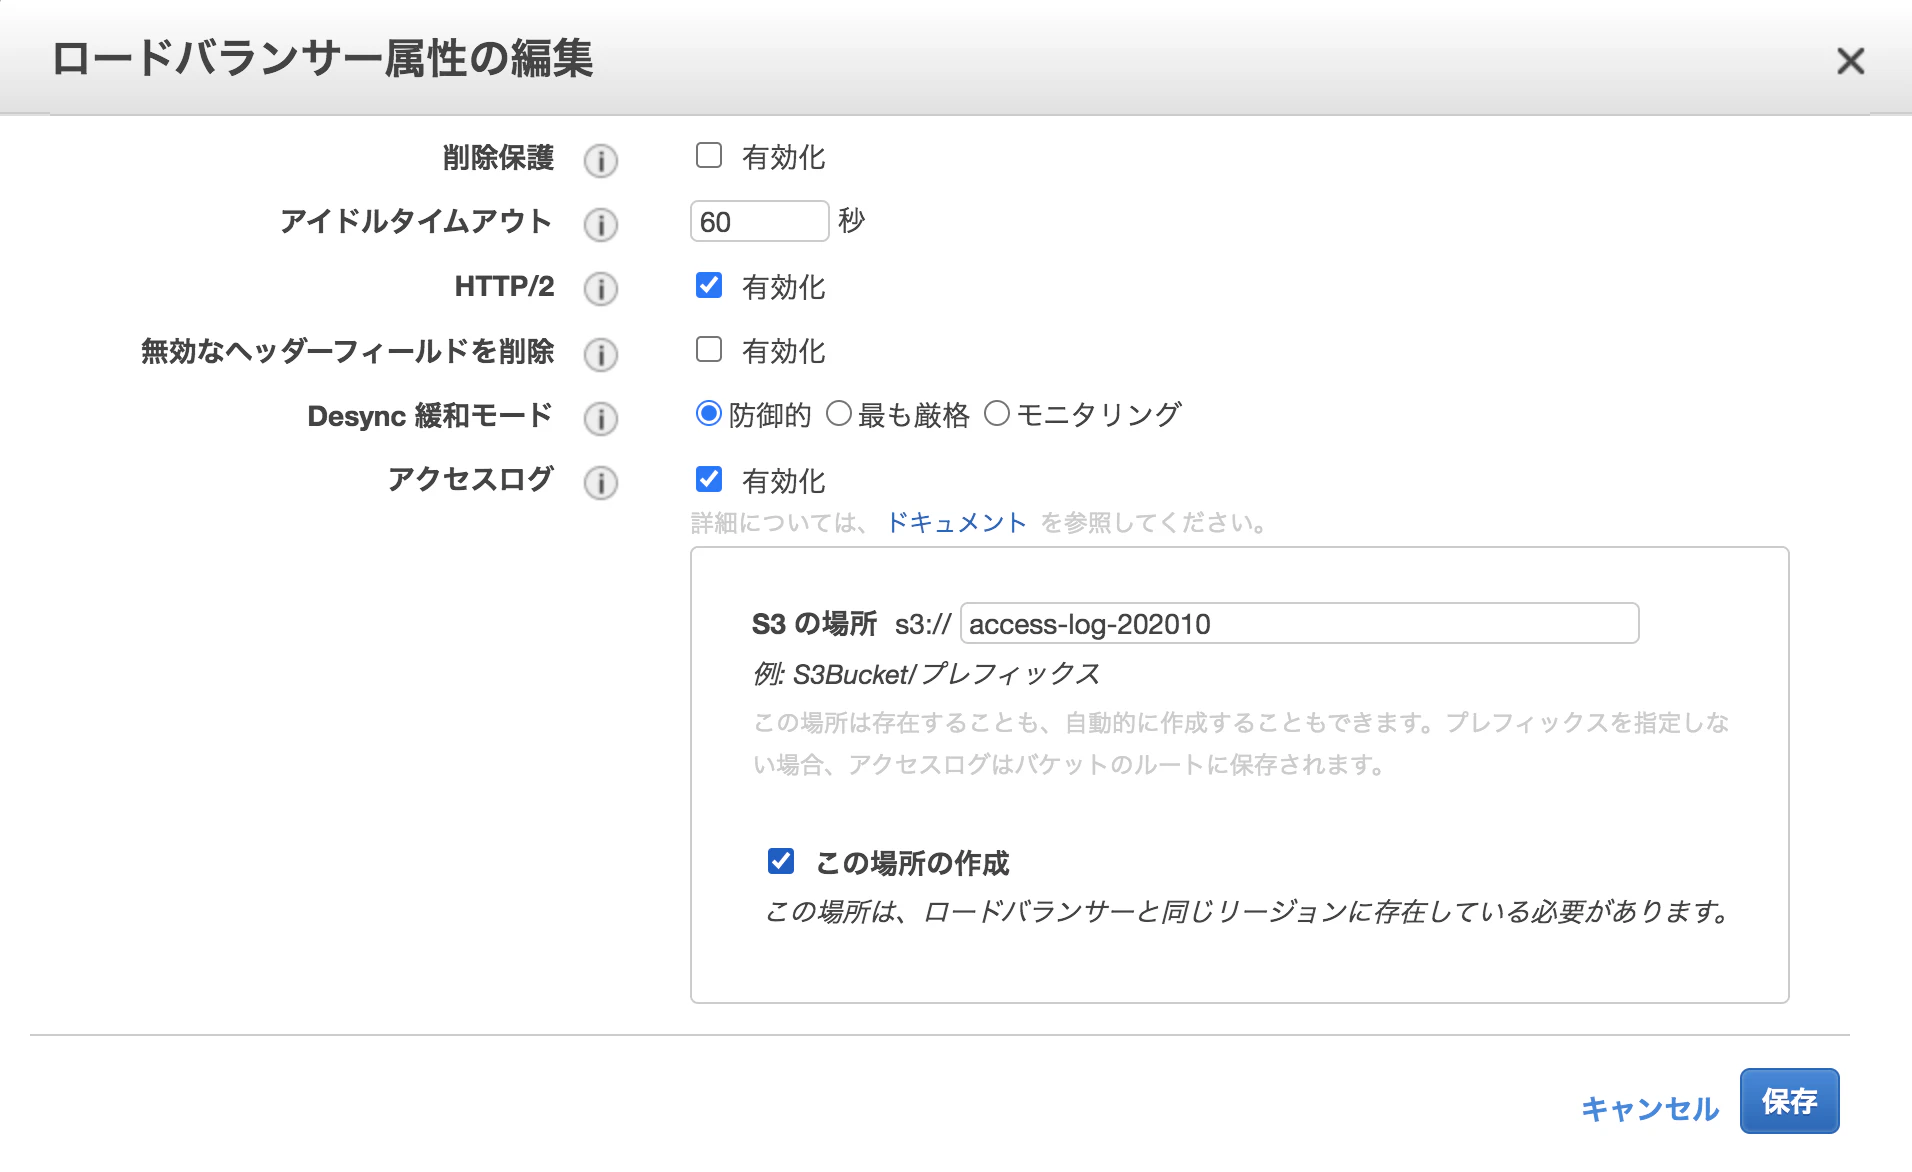The image size is (1912, 1172).
Task: Click the info icon for アイドルタイムアウト
Action: [601, 224]
